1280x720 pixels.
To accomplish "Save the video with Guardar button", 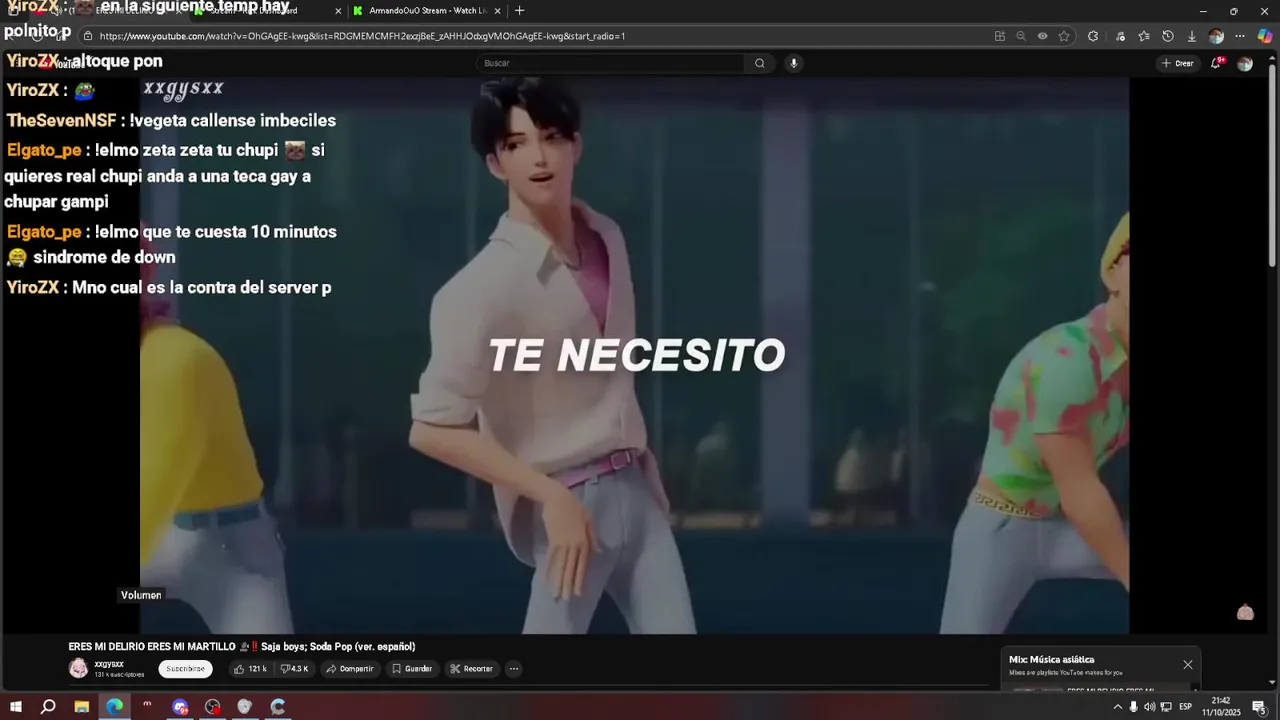I will (412, 669).
